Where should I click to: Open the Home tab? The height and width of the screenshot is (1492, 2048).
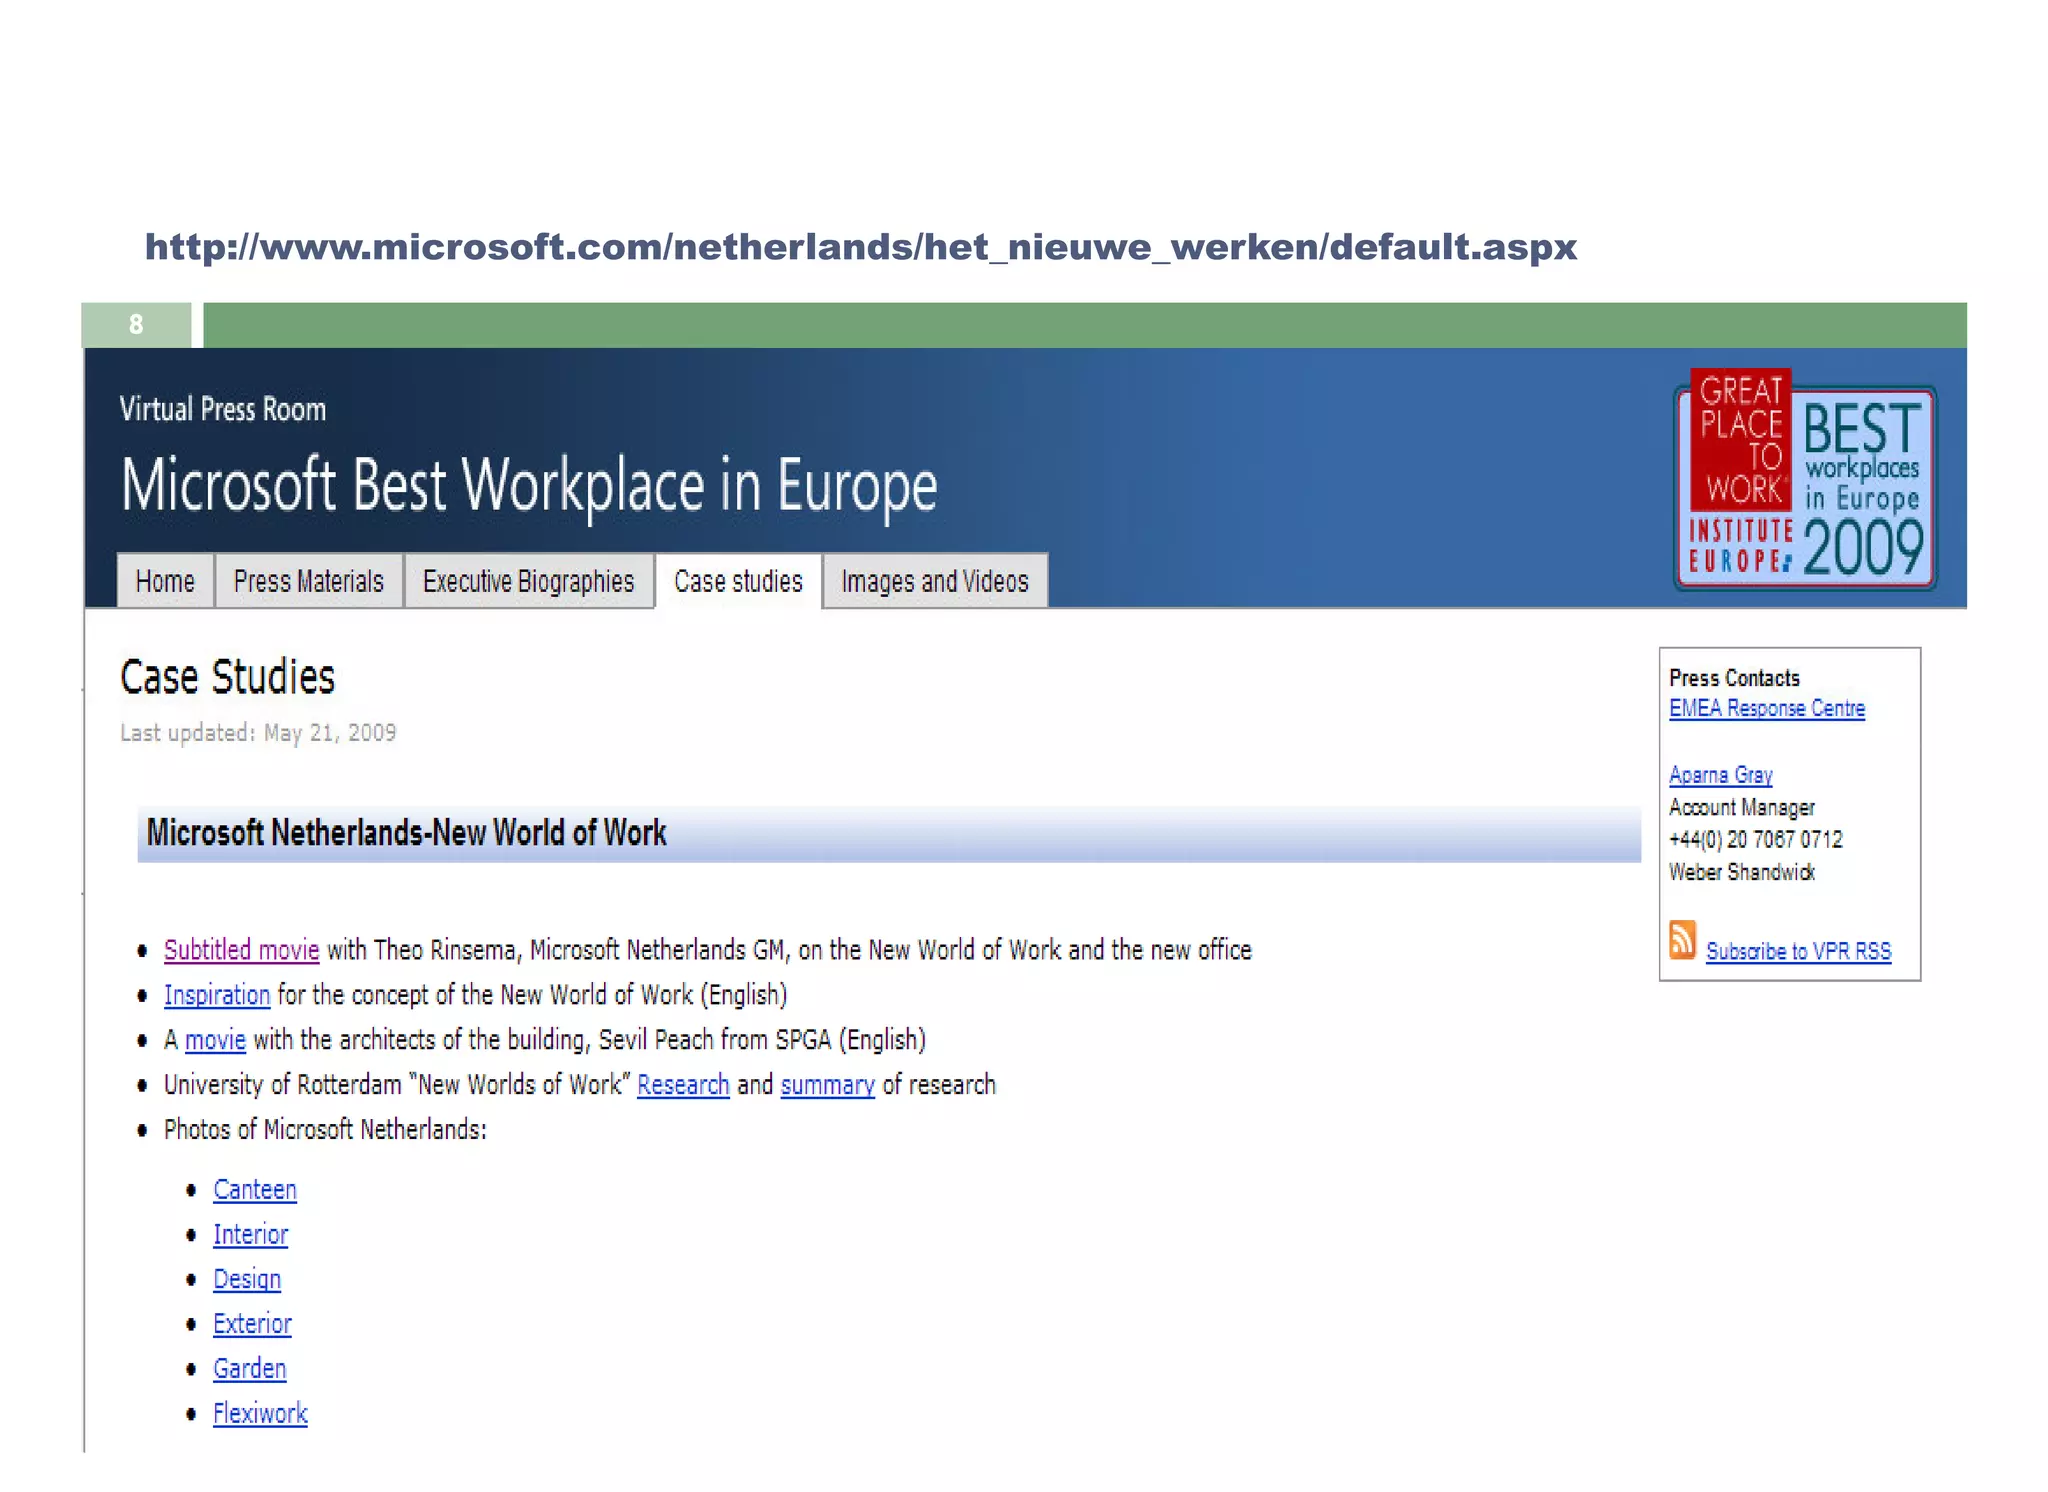(x=165, y=581)
